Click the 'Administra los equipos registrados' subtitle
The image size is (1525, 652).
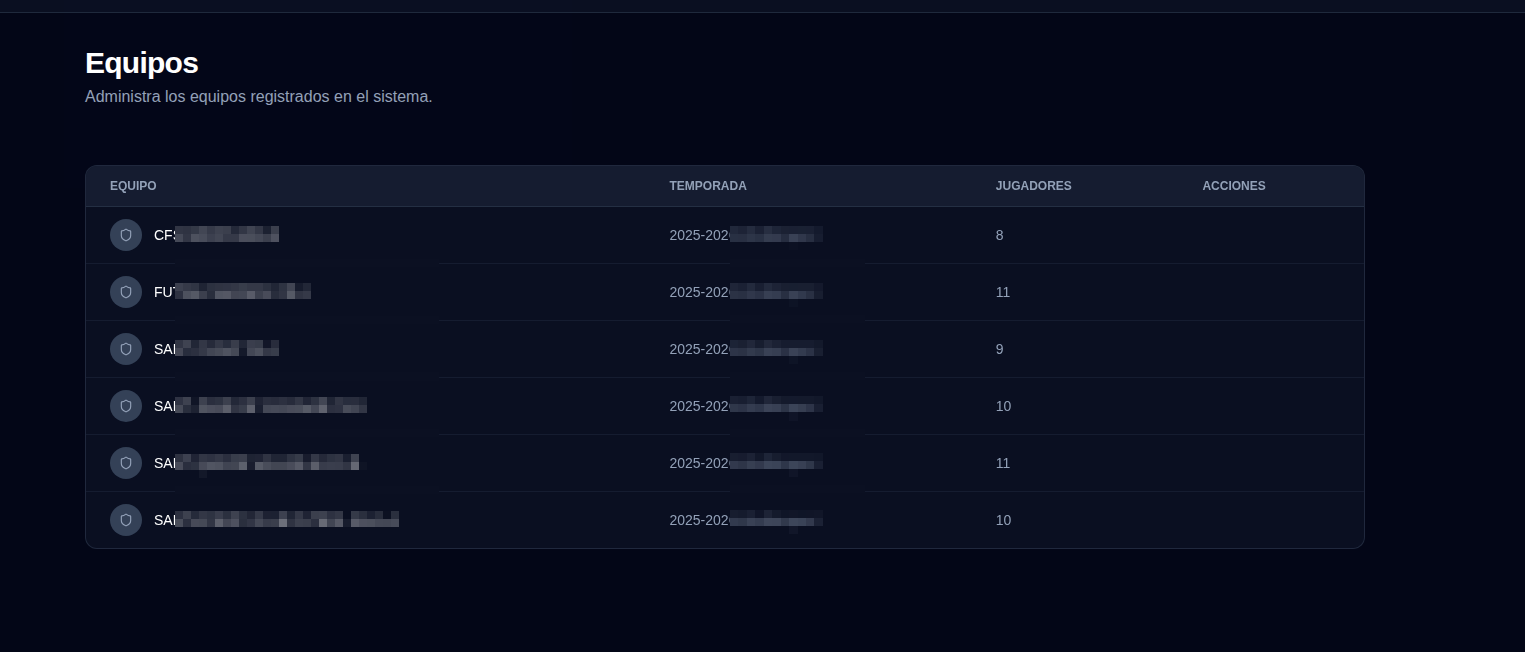pos(258,97)
